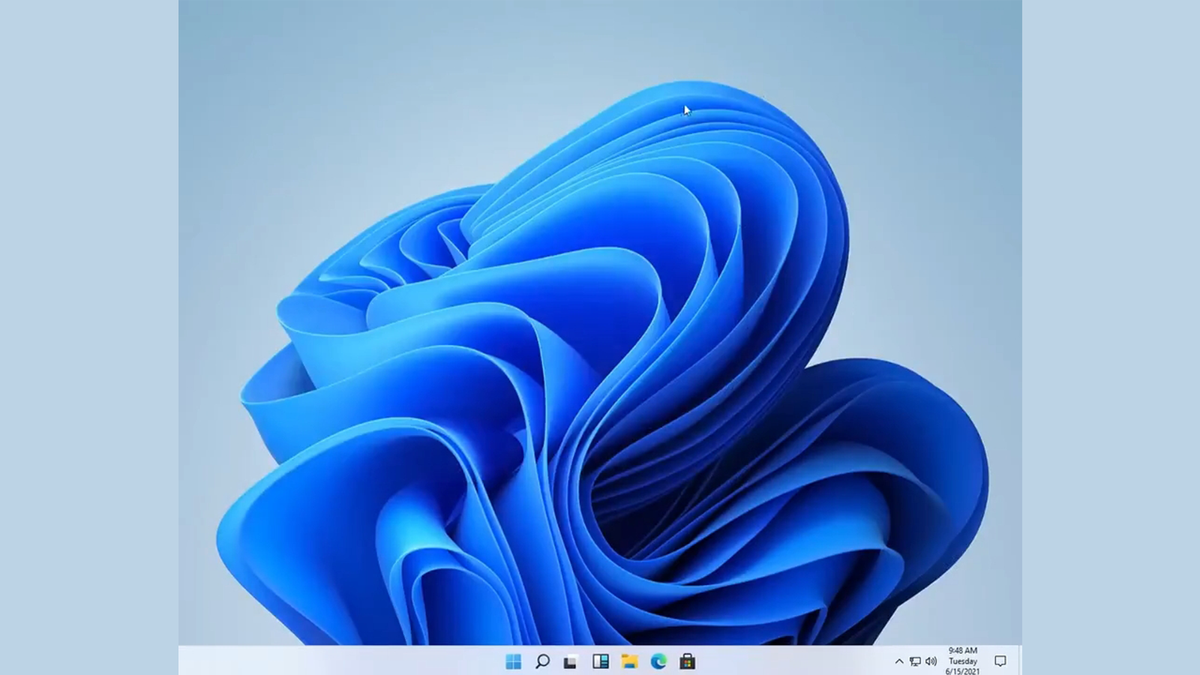Launch Microsoft Edge

coord(659,660)
